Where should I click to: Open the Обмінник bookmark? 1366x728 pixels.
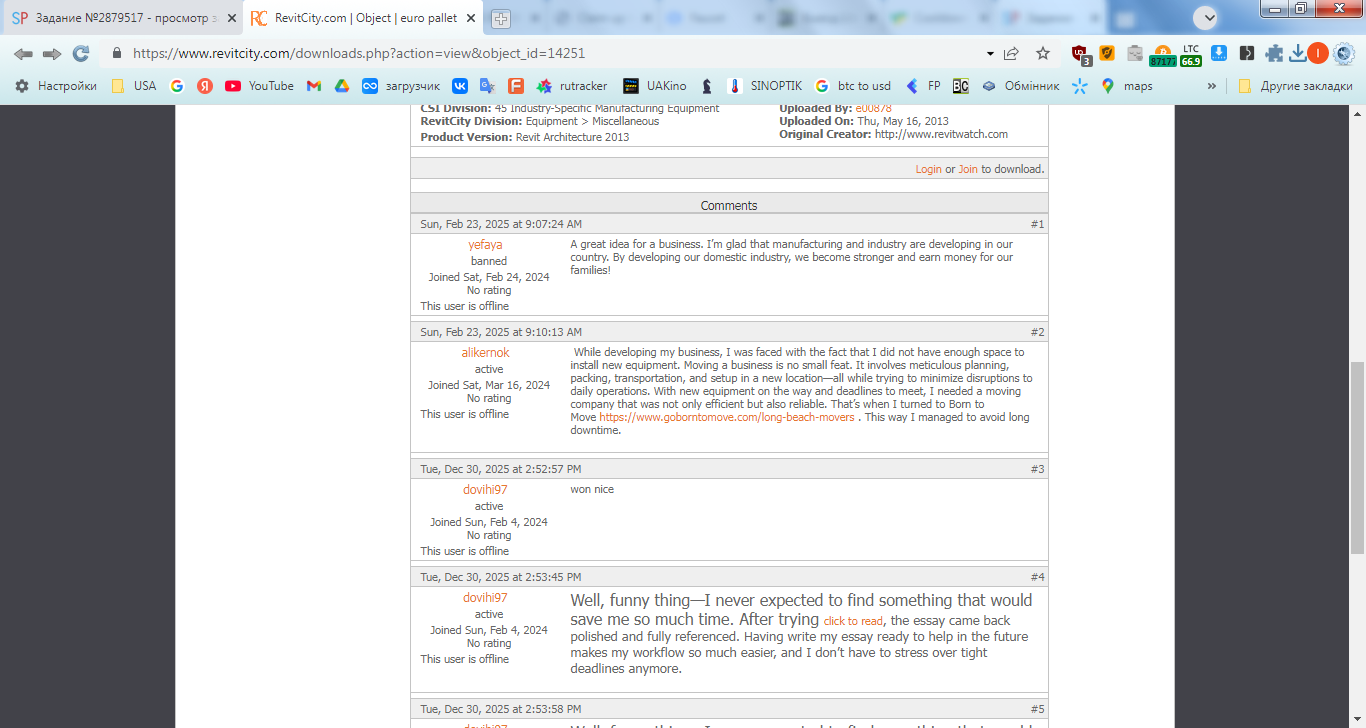point(1020,86)
